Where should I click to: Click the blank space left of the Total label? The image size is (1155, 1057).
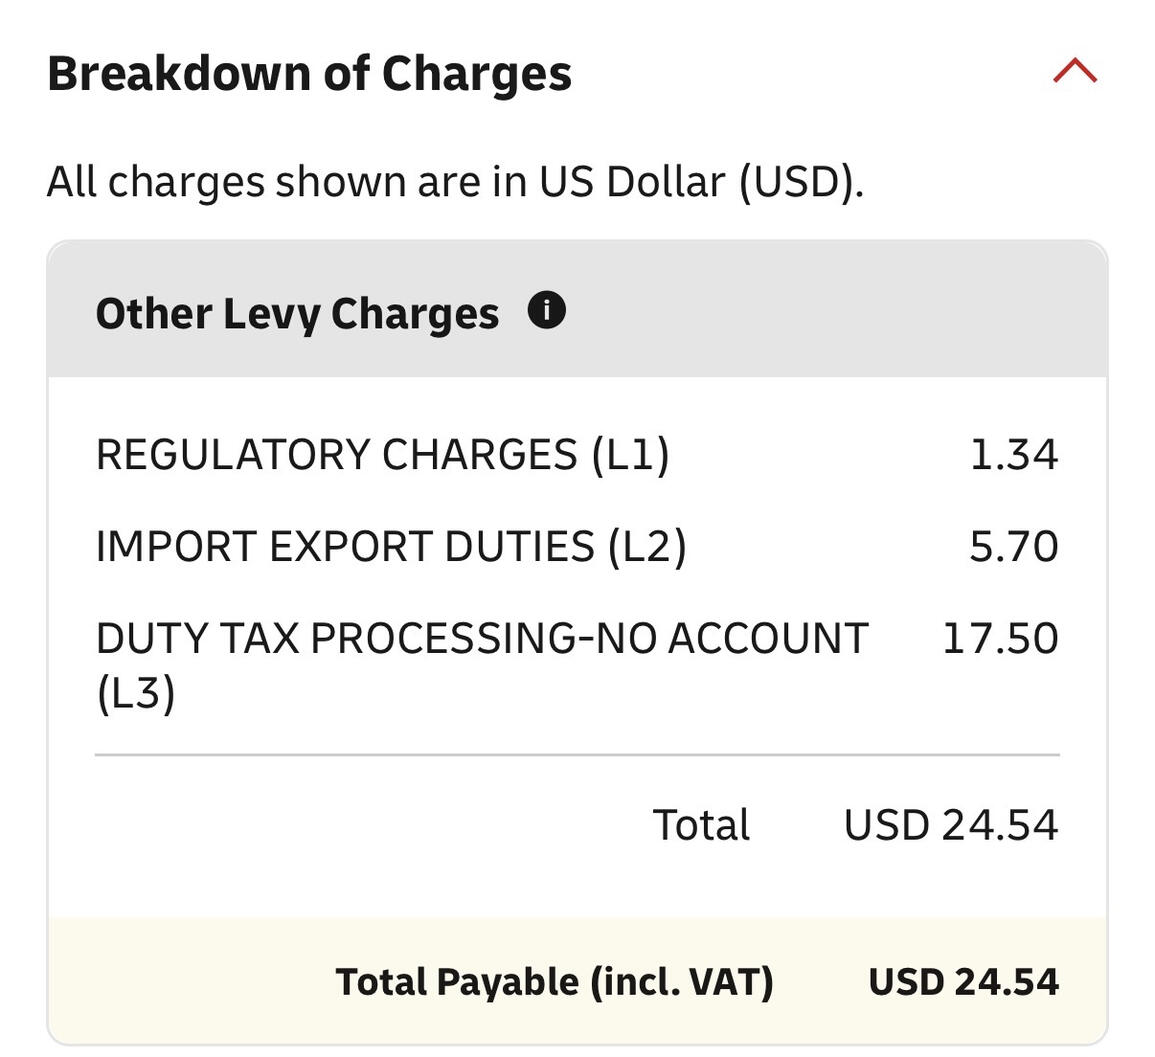370,826
